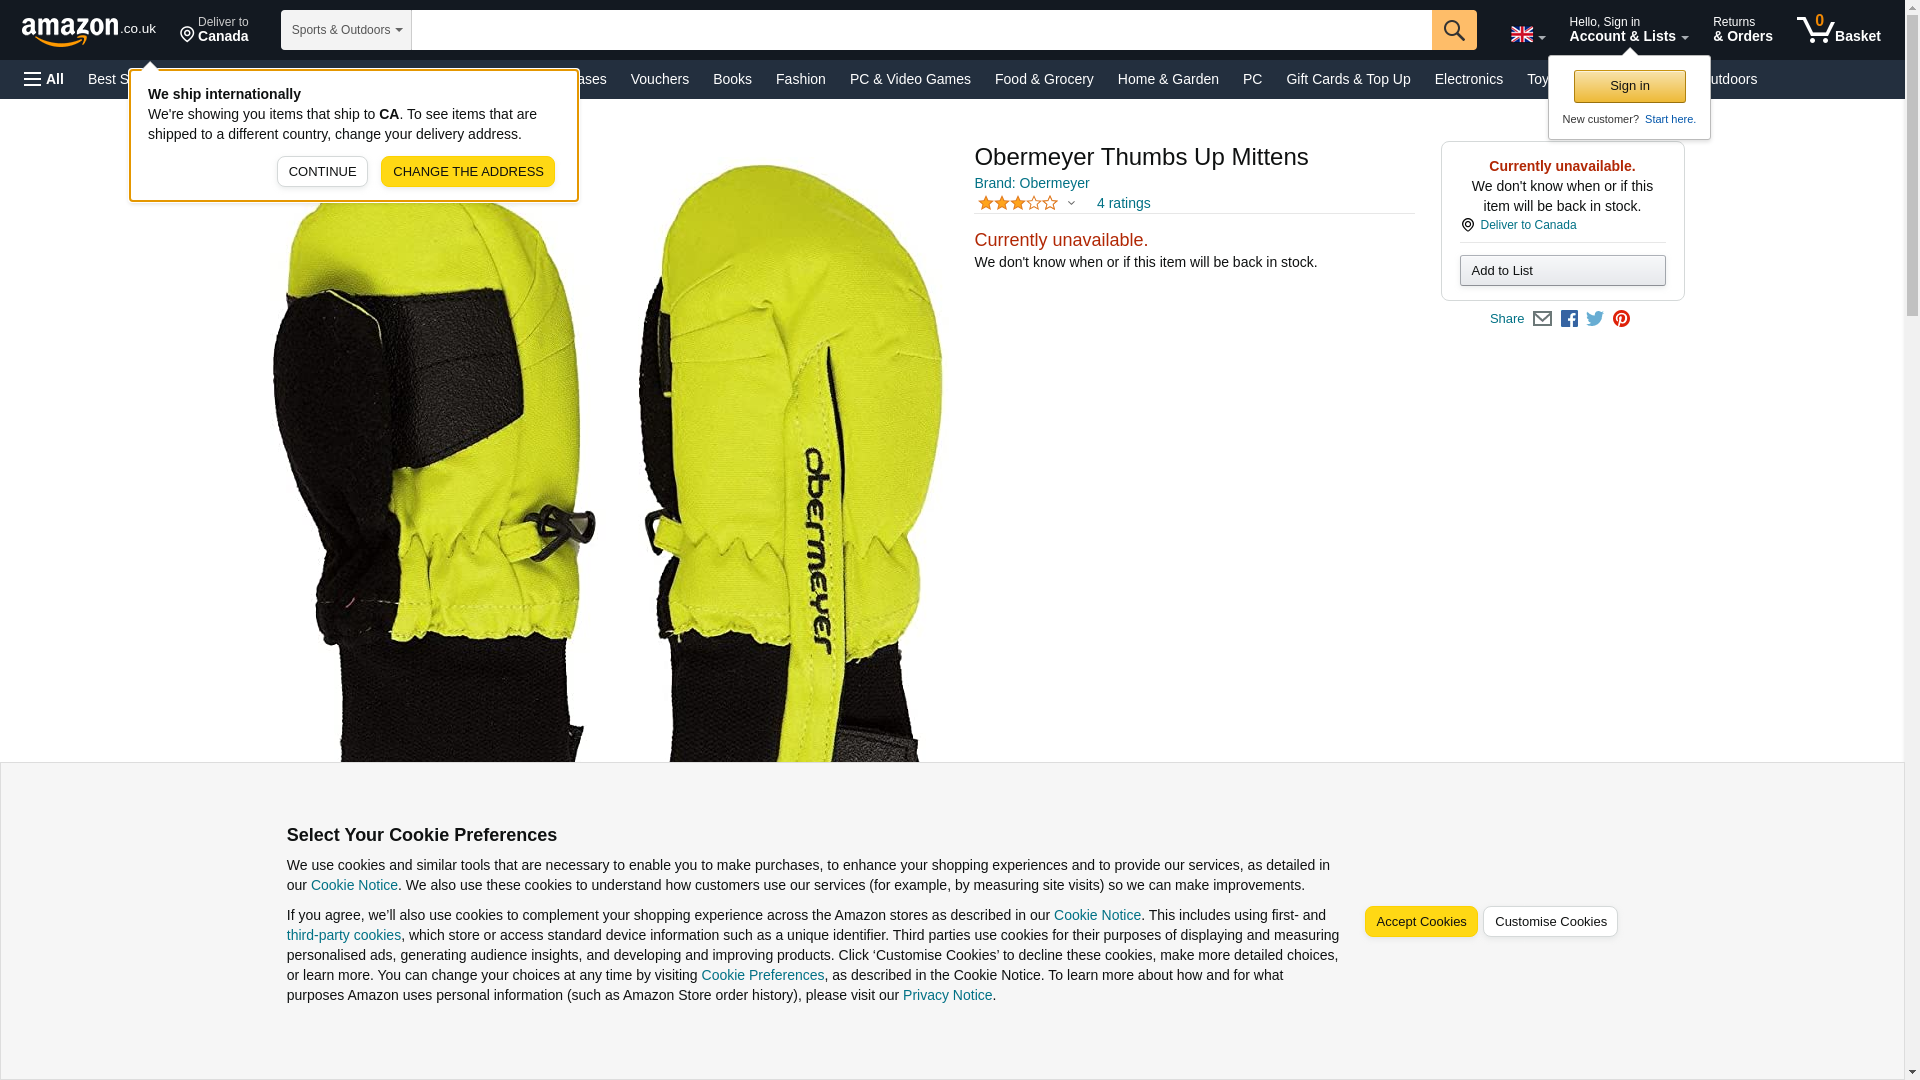Image resolution: width=1920 pixels, height=1080 pixels.
Task: Share product via email icon
Action: [1542, 319]
